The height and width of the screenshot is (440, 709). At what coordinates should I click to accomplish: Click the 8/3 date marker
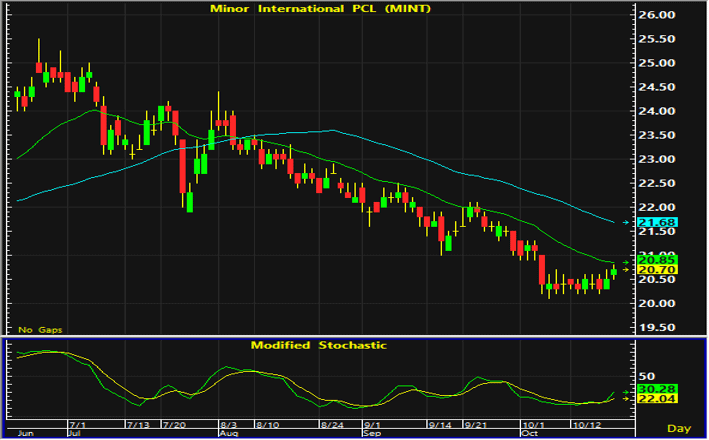coord(228,425)
